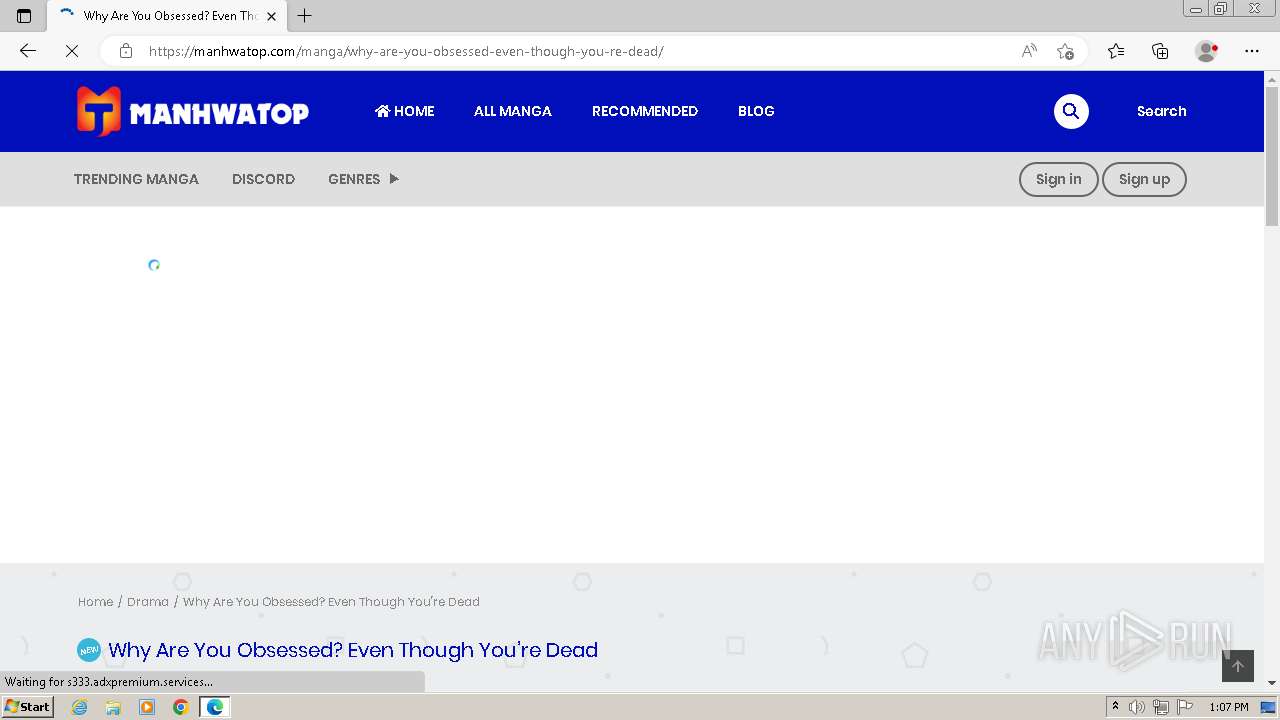Open TRENDING MANGA section
Viewport: 1280px width, 720px height.
(136, 179)
